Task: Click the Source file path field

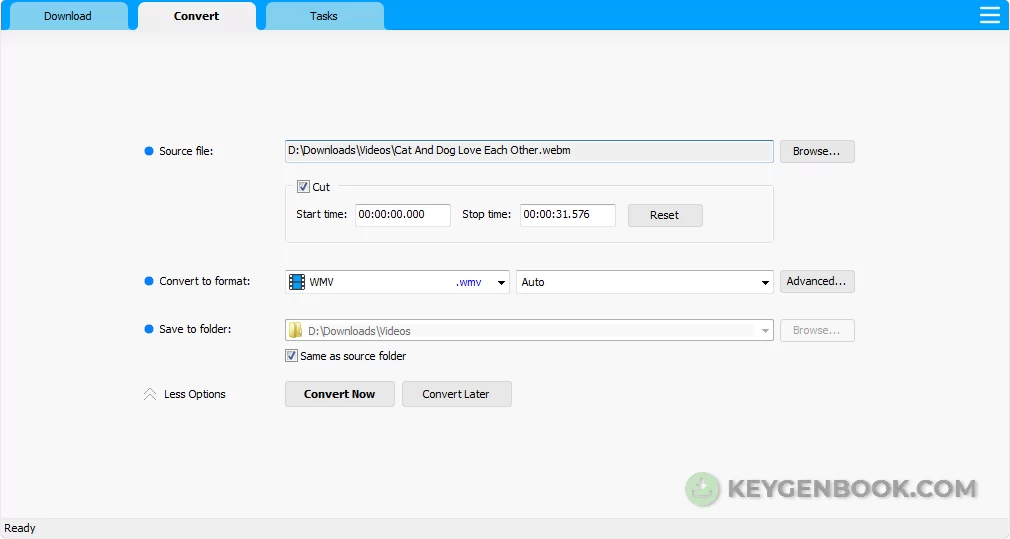Action: click(528, 151)
